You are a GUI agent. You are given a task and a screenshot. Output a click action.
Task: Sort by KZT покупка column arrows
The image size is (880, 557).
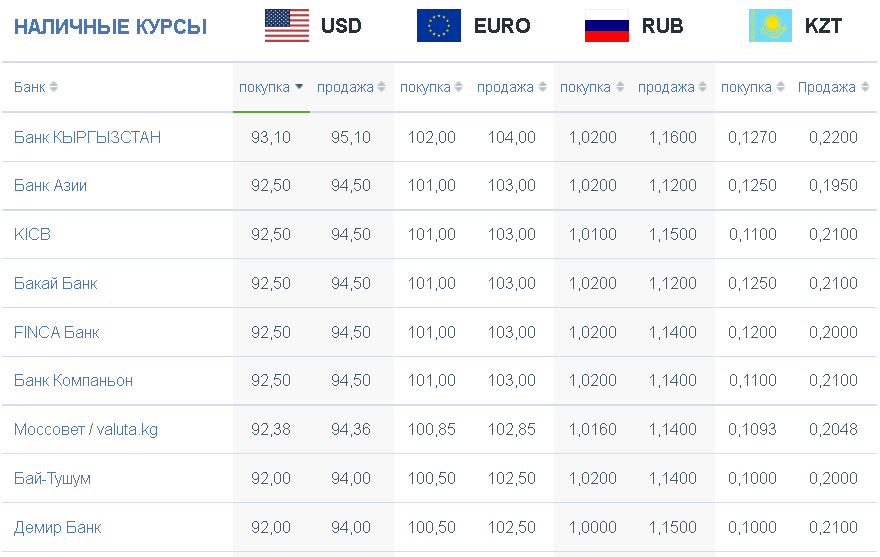coord(780,87)
